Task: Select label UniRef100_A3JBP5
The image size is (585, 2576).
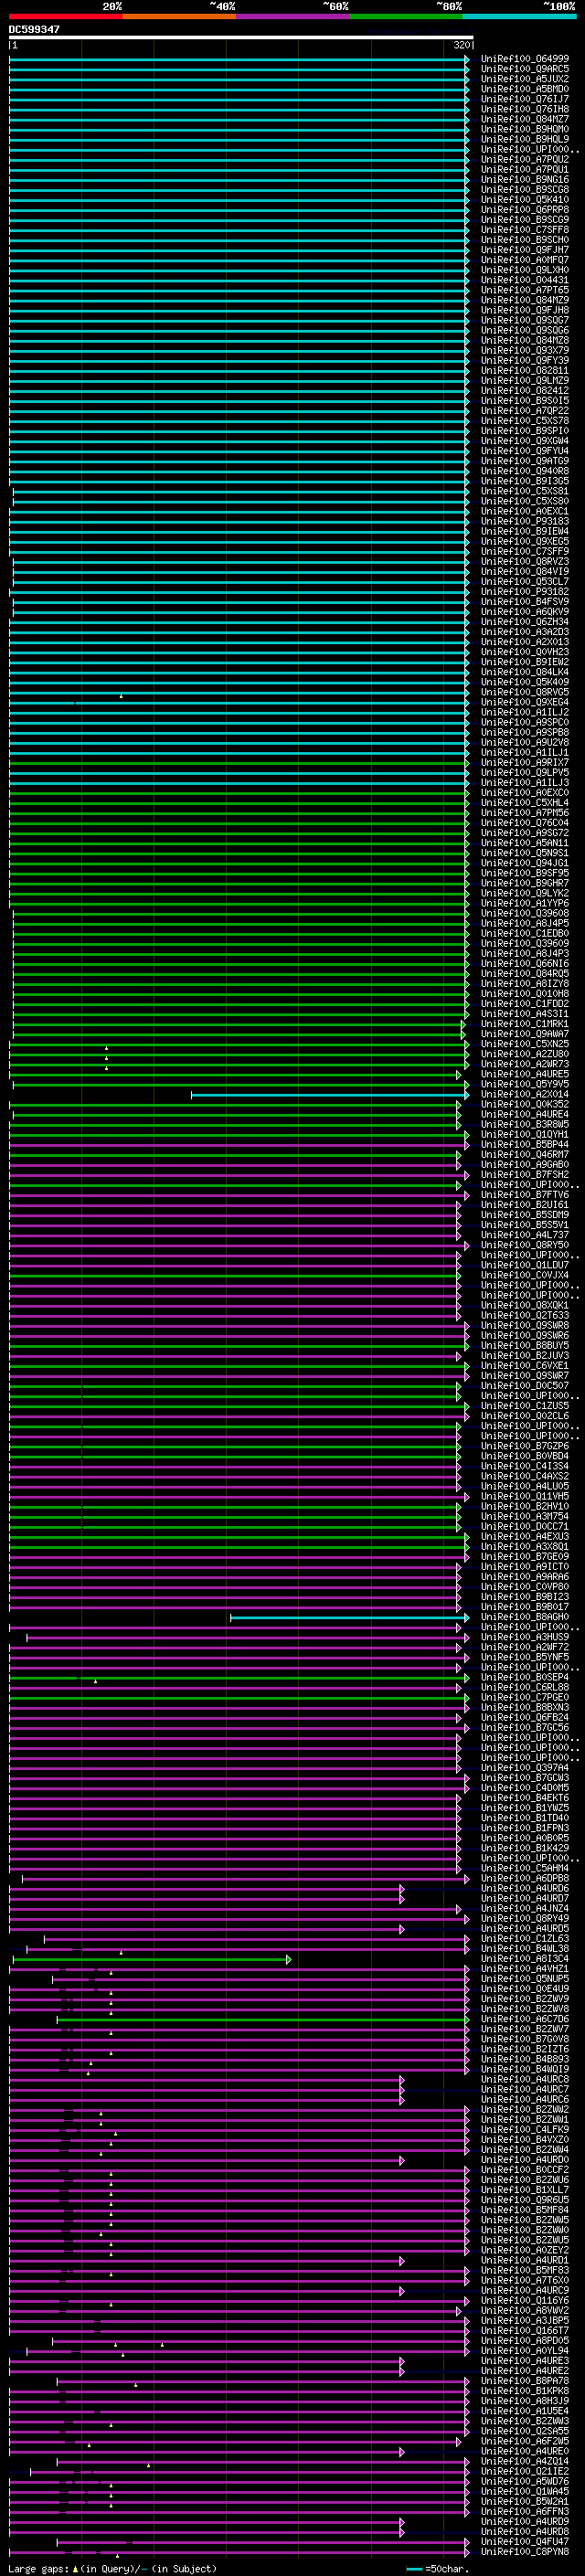Action: click(525, 2321)
